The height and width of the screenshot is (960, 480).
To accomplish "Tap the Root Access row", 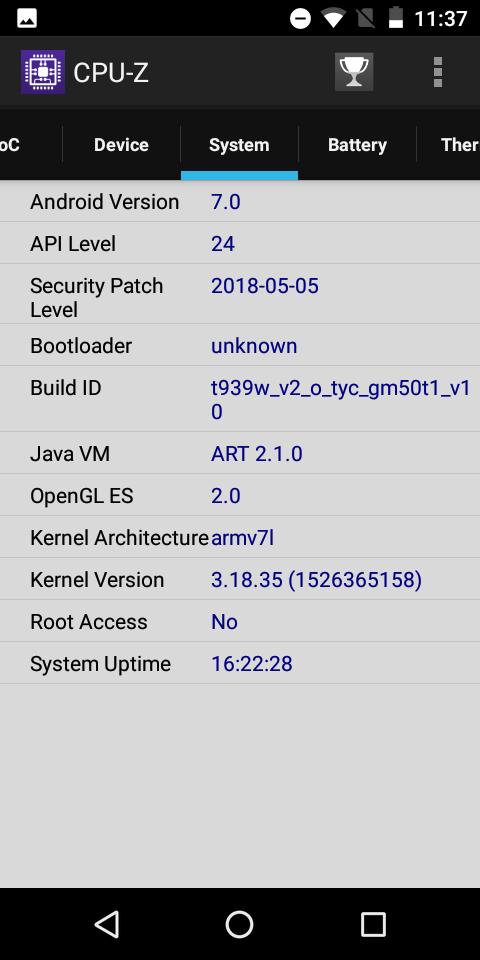I will [240, 621].
